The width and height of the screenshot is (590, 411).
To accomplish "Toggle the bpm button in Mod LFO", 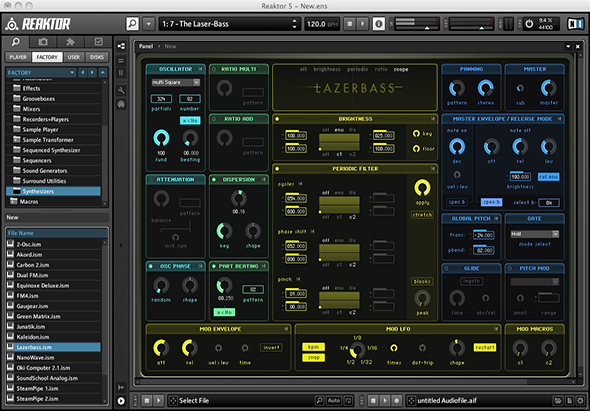I will [x=313, y=347].
